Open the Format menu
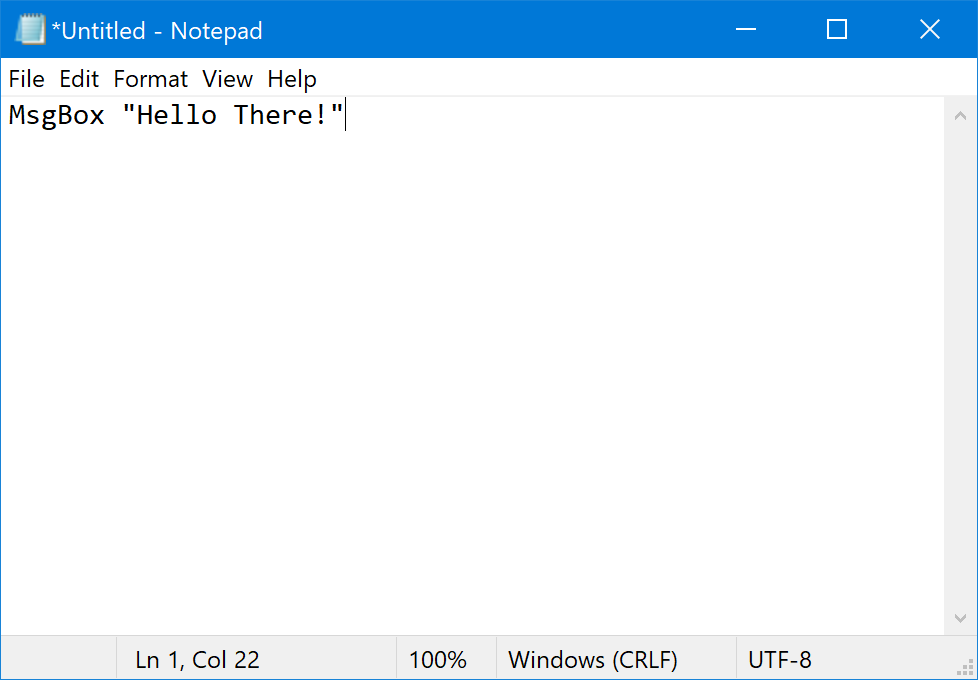This screenshot has width=978, height=680. point(150,79)
